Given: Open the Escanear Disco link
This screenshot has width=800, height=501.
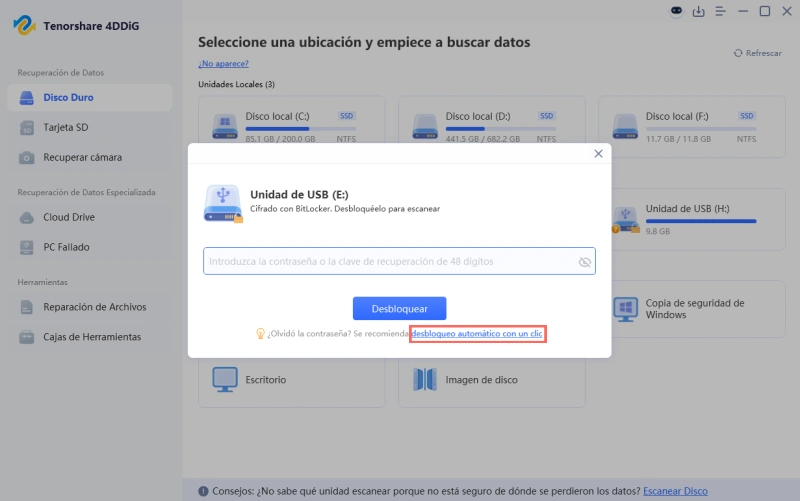Looking at the screenshot, I should click(675, 491).
